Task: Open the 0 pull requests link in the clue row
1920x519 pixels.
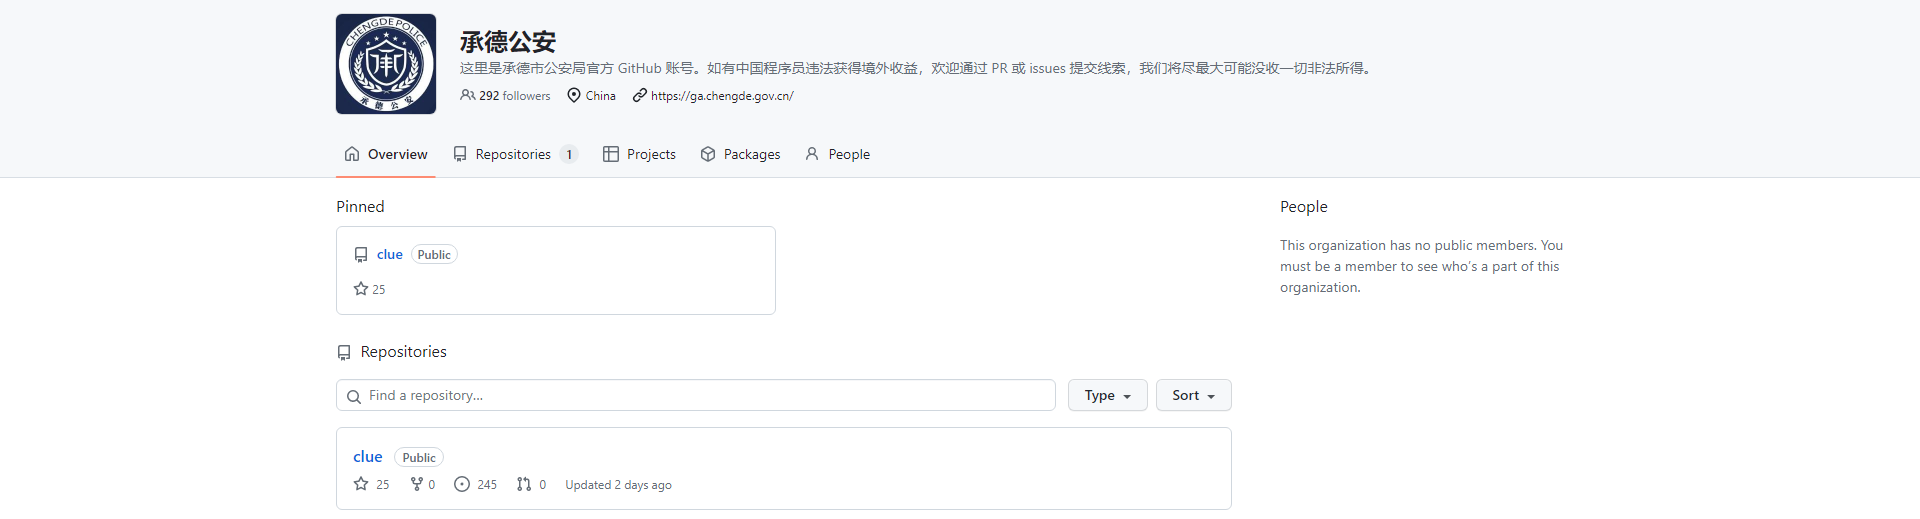Action: point(531,484)
